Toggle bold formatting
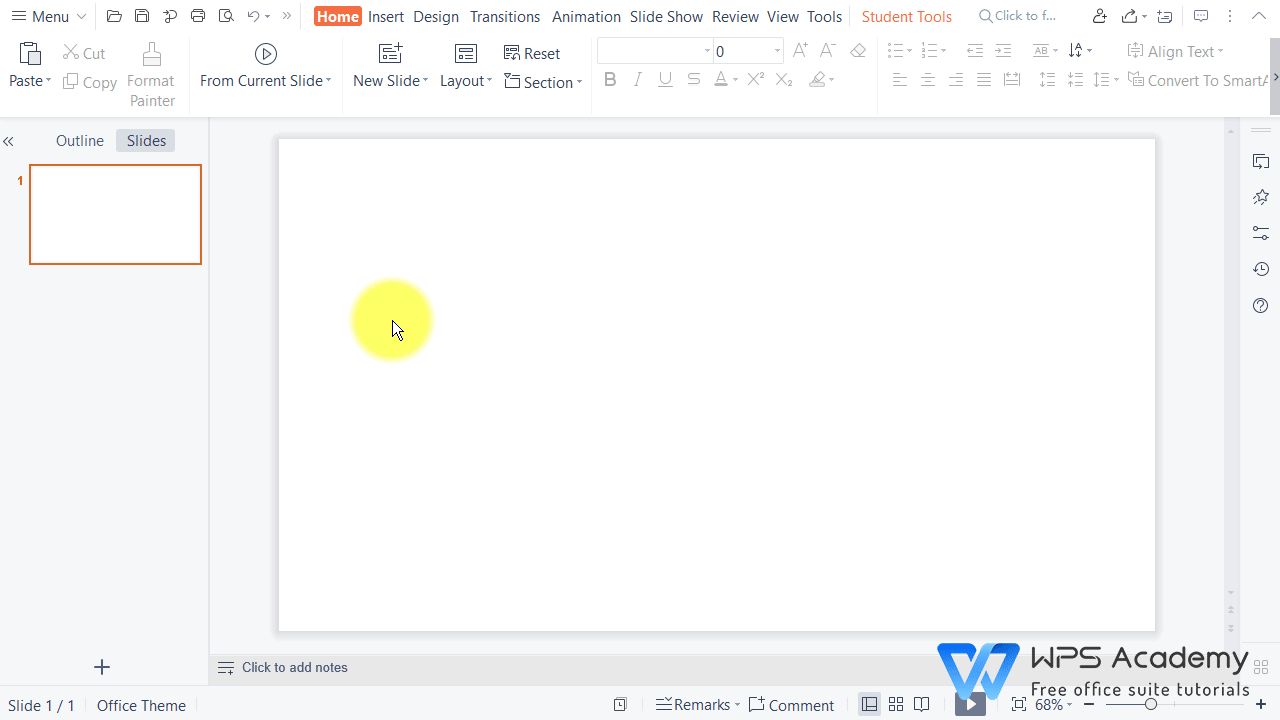The image size is (1280, 720). 610,79
